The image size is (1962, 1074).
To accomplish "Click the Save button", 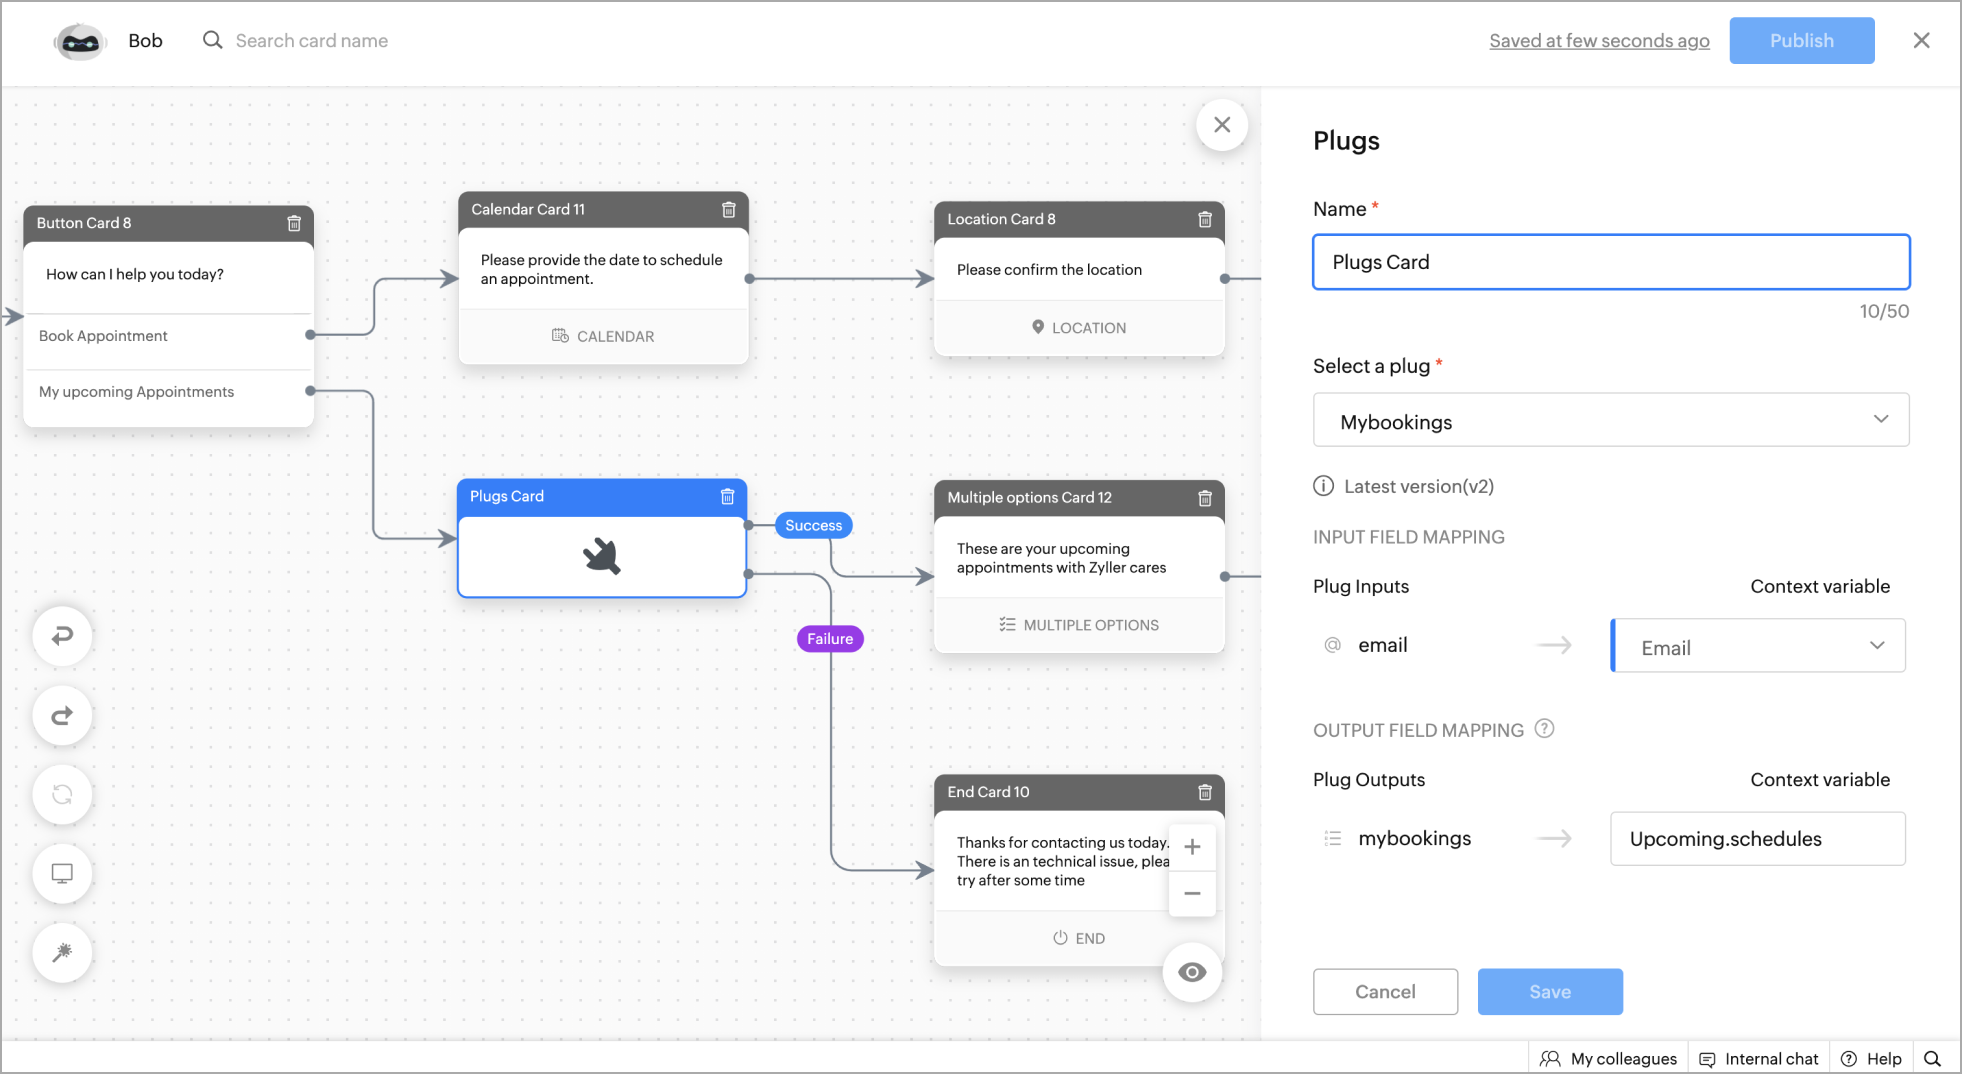I will tap(1549, 992).
